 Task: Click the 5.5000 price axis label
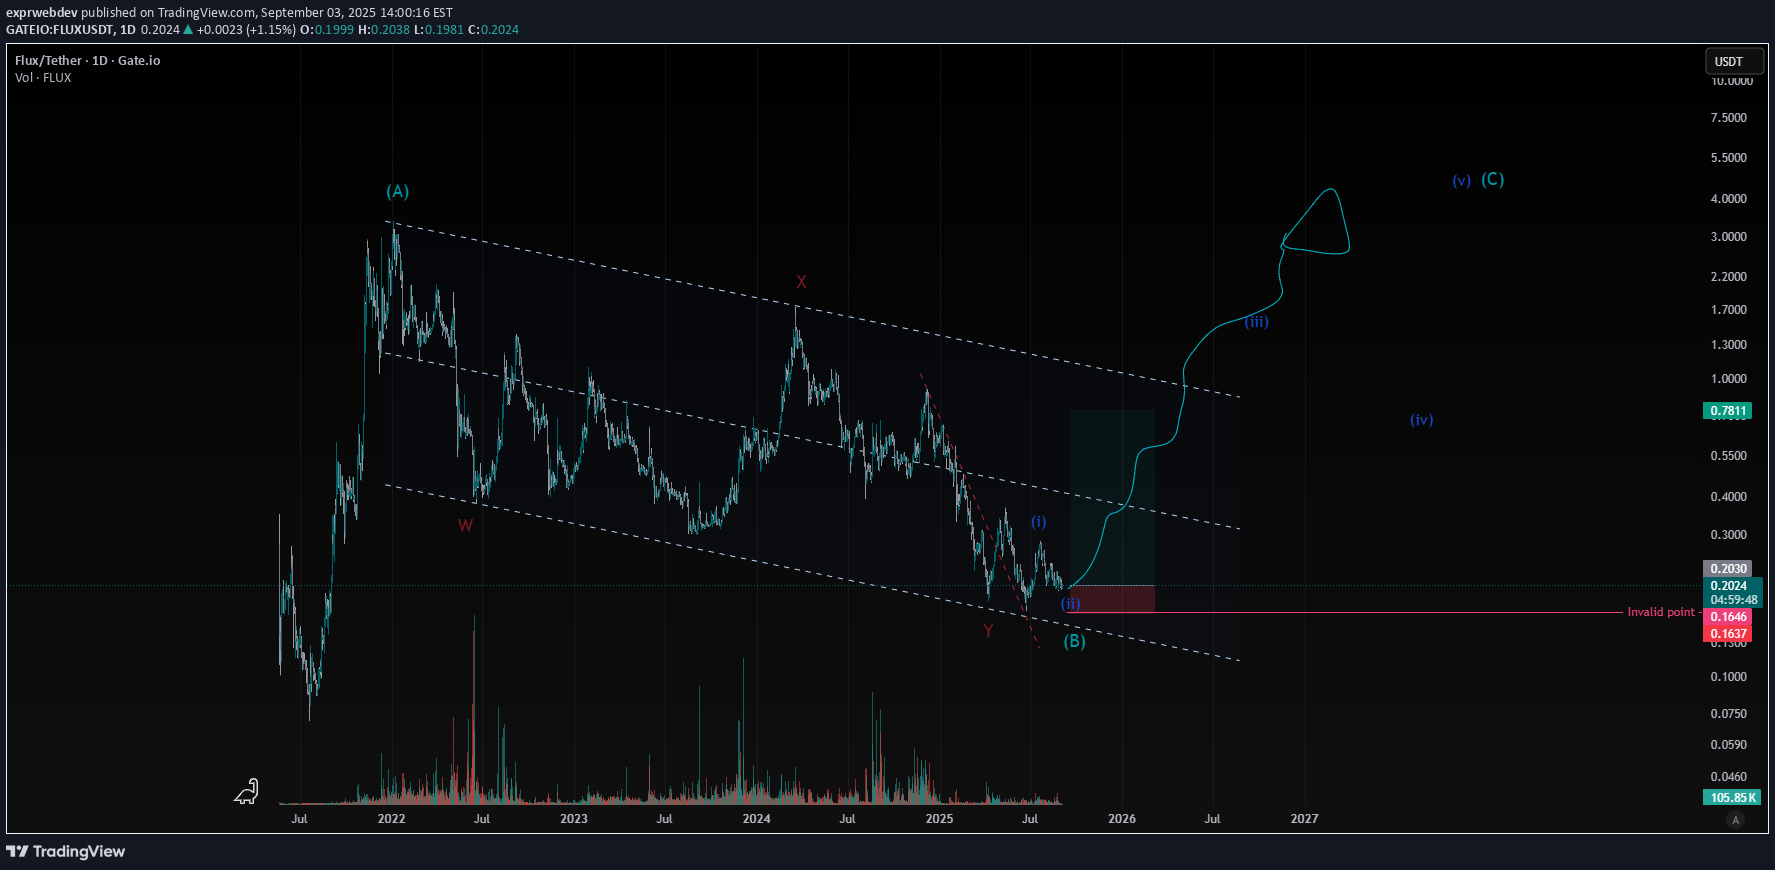1729,158
